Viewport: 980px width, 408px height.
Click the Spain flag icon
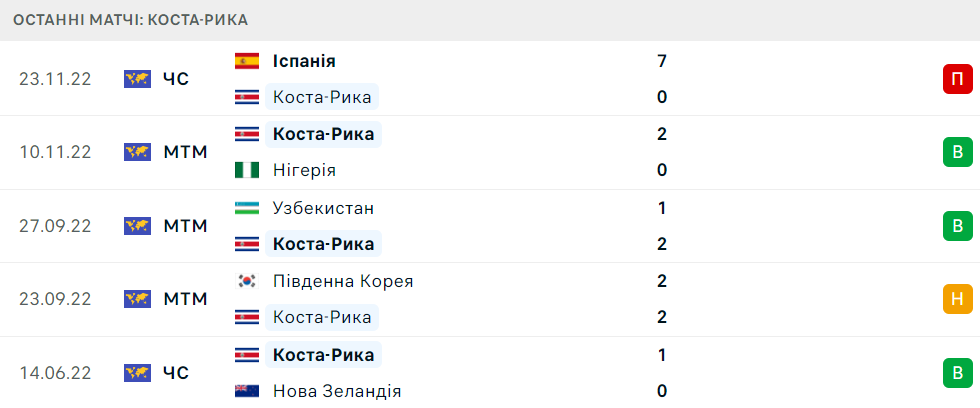point(247,61)
